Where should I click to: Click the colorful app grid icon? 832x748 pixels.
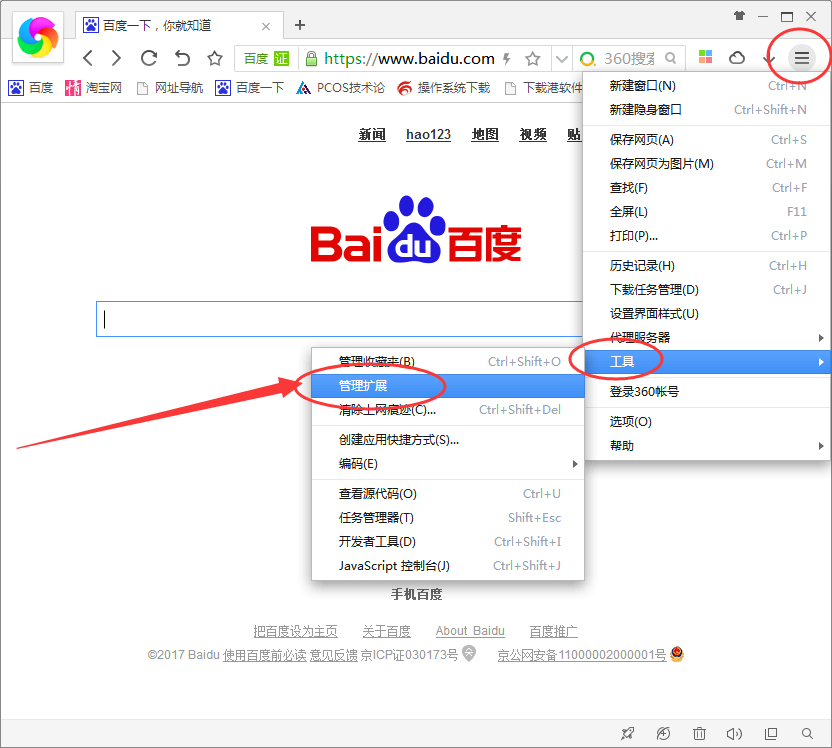tap(705, 58)
